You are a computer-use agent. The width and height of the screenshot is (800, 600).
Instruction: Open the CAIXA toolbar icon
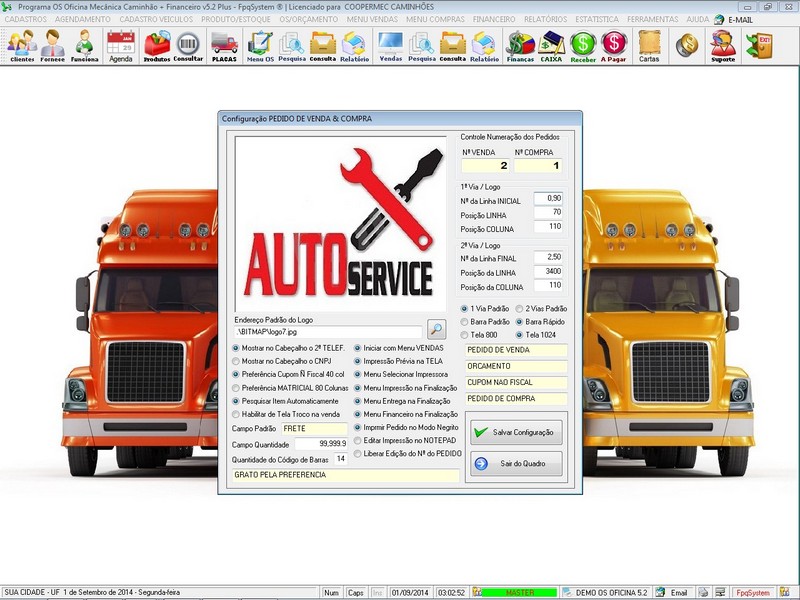coord(551,46)
